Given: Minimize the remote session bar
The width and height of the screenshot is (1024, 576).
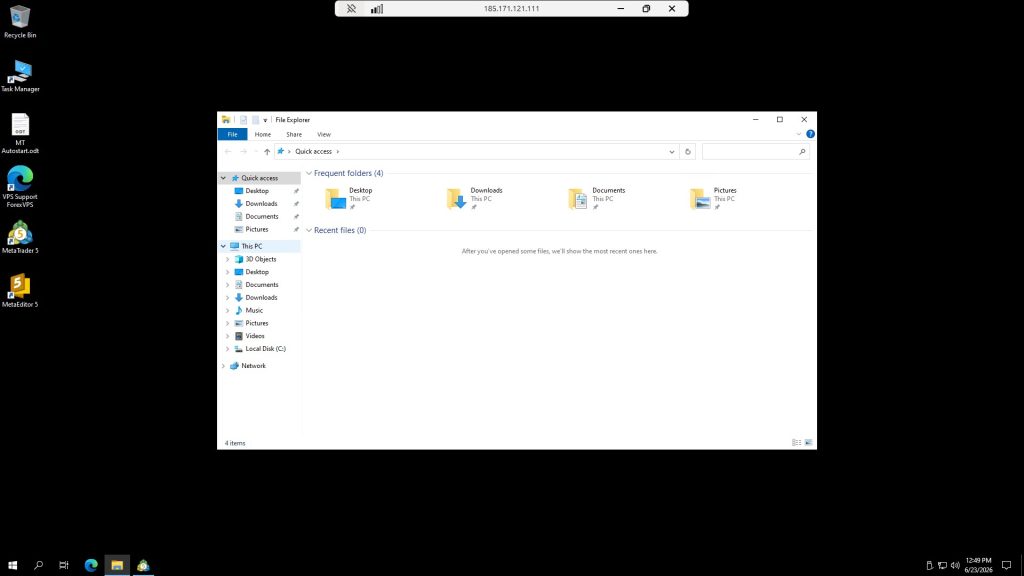Looking at the screenshot, I should coord(620,8).
